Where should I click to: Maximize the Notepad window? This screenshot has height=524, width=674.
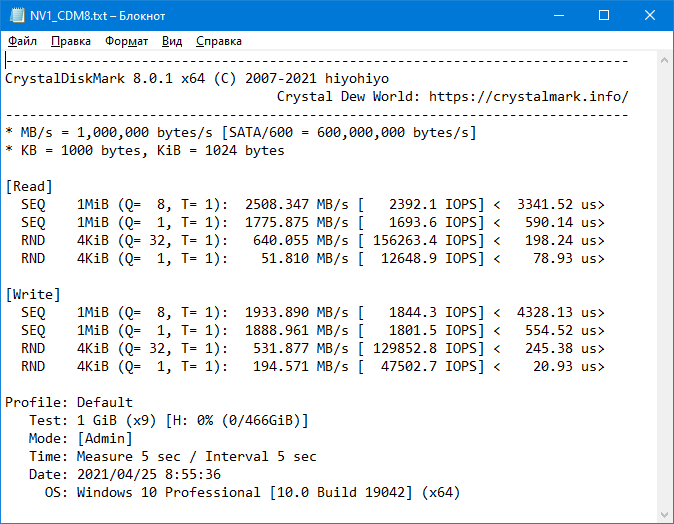pyautogui.click(x=604, y=15)
